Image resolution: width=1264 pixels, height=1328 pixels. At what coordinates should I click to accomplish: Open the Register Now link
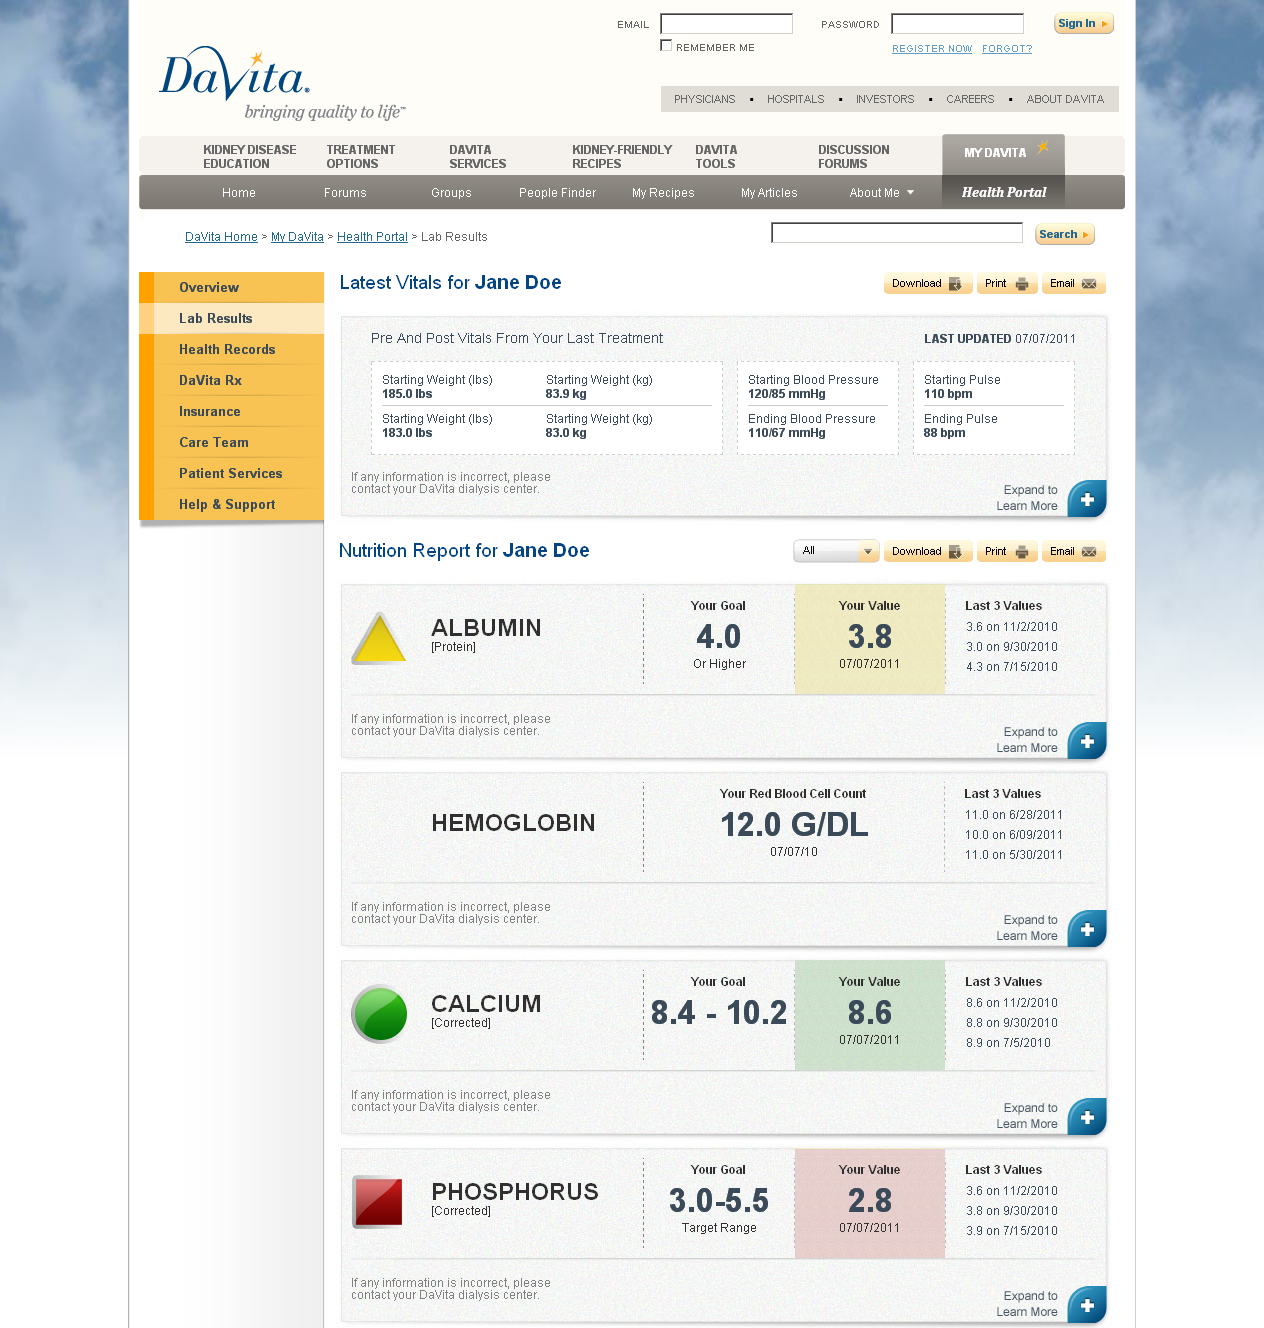pos(932,49)
